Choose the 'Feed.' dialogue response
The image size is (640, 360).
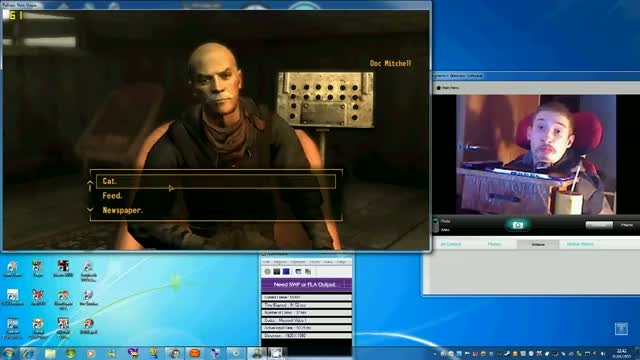pyautogui.click(x=112, y=196)
